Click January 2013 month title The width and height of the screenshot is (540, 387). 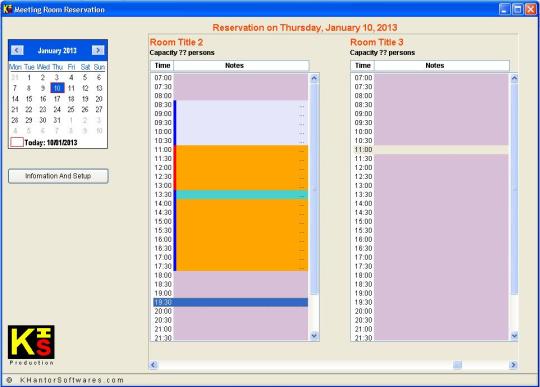(x=57, y=51)
